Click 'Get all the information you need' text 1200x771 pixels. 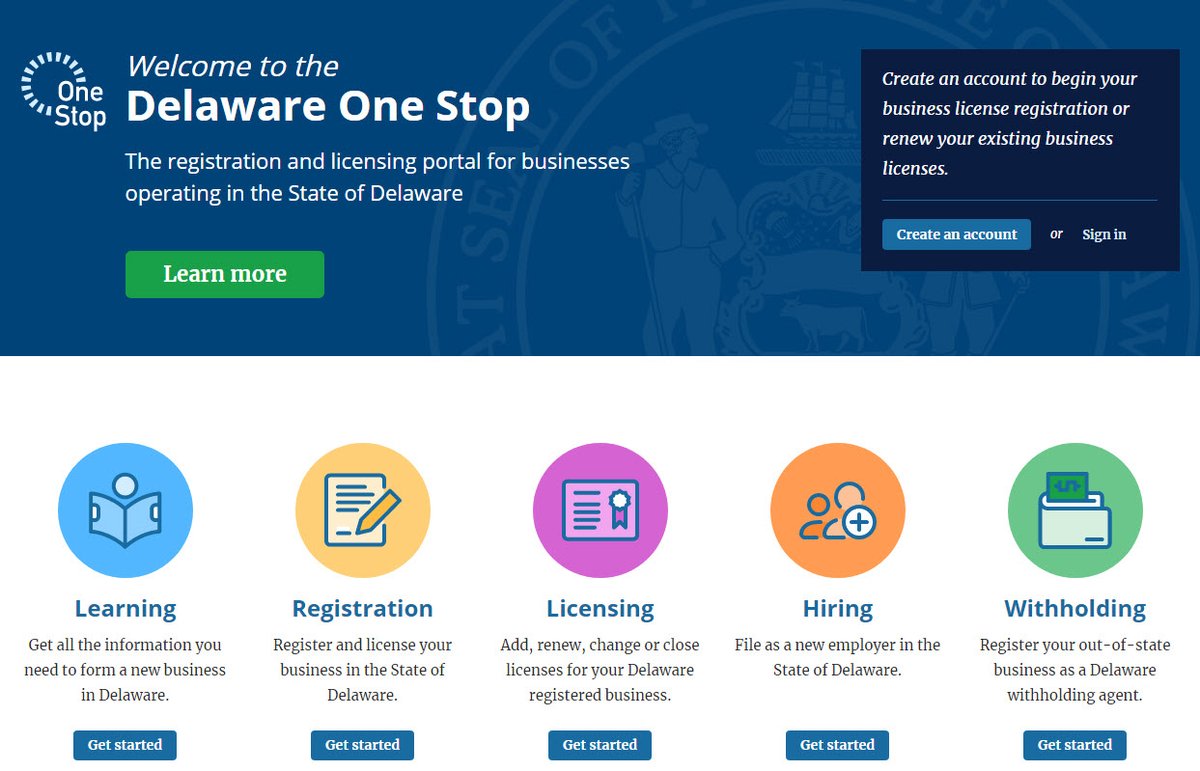click(125, 670)
